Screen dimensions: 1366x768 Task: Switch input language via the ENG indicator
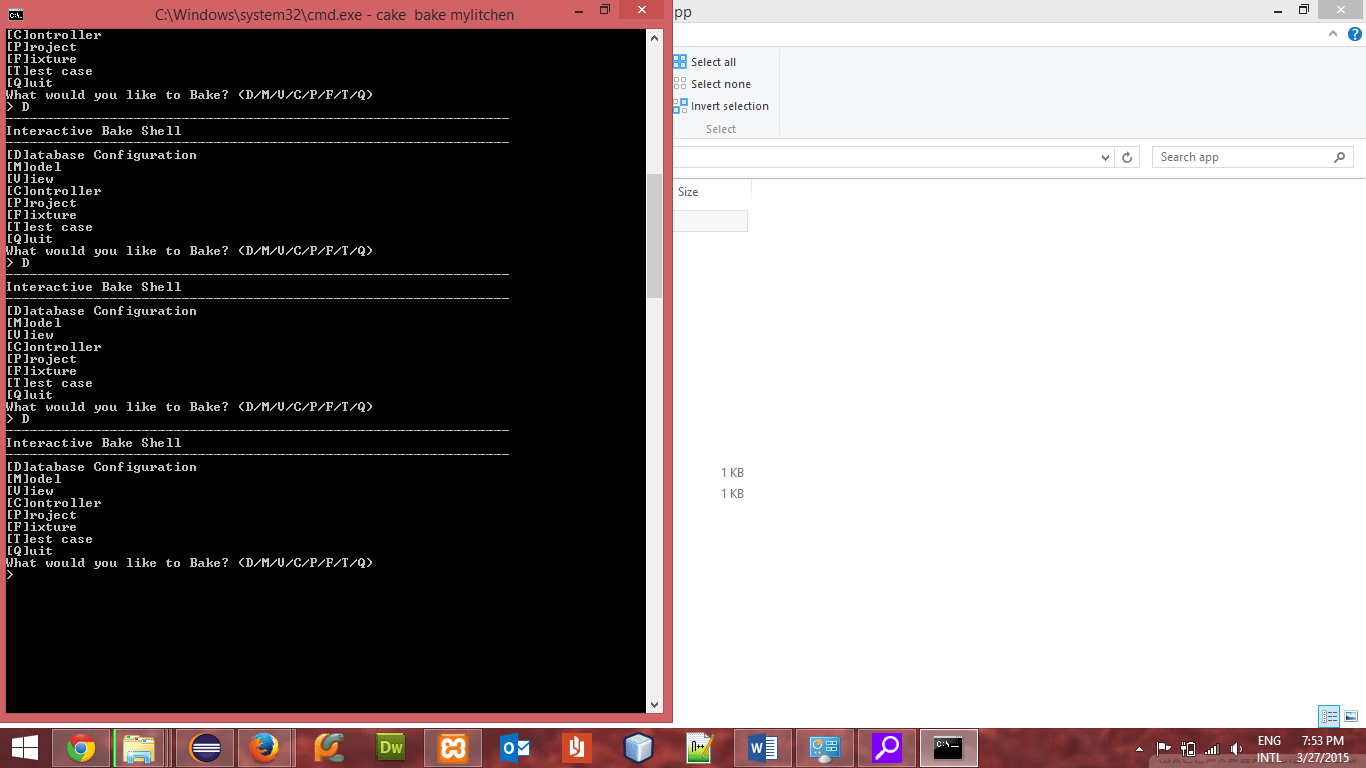(1269, 747)
